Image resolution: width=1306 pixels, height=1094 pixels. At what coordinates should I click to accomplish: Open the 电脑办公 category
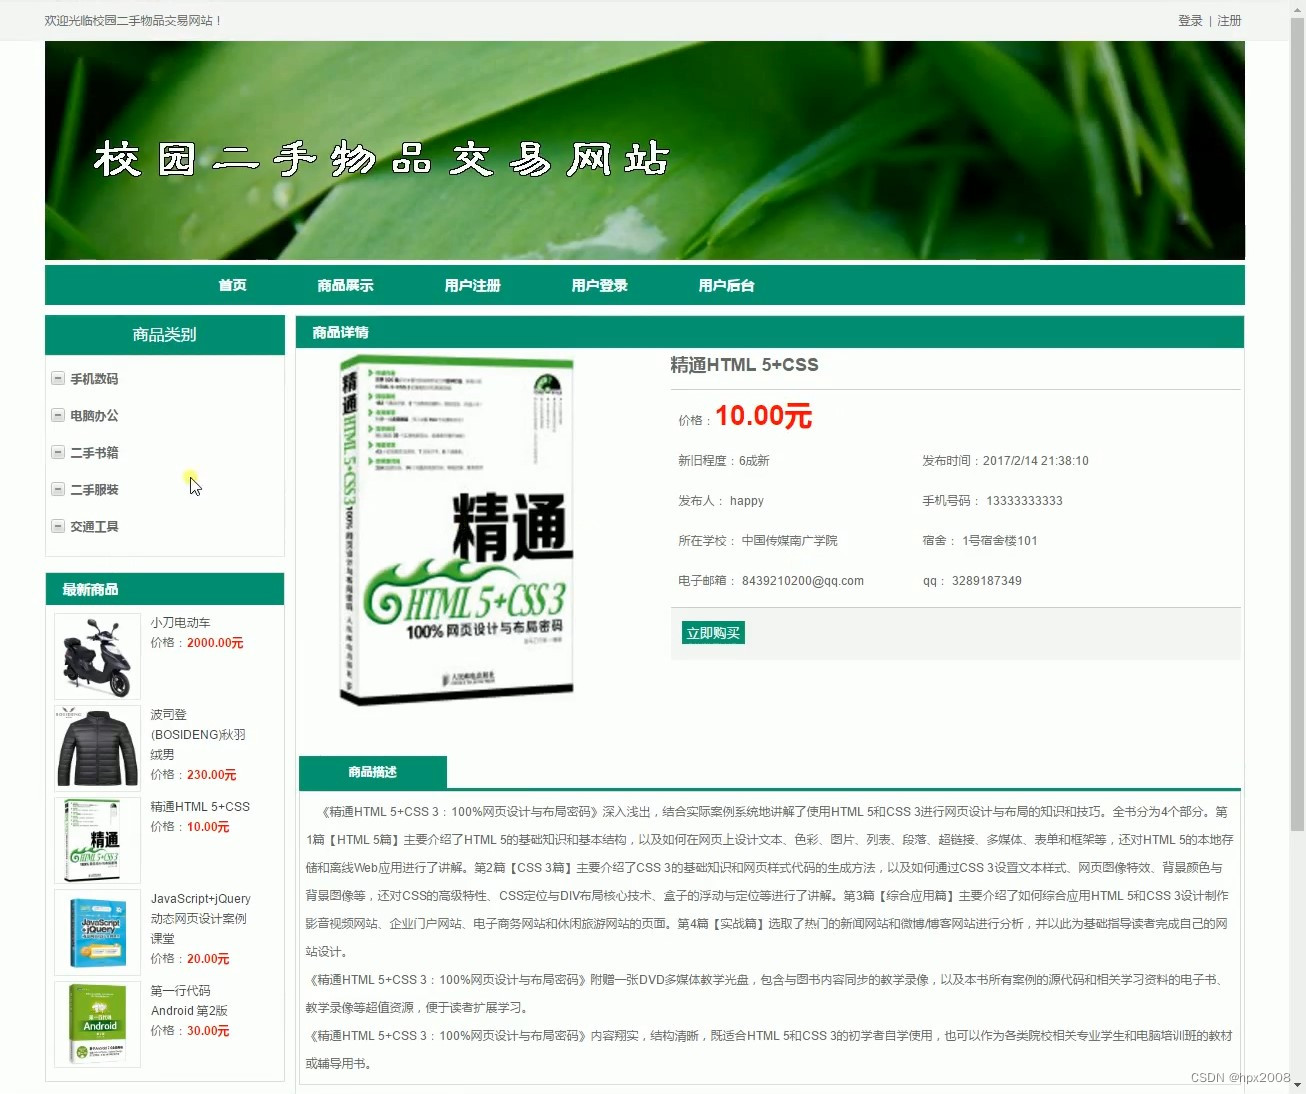click(94, 416)
